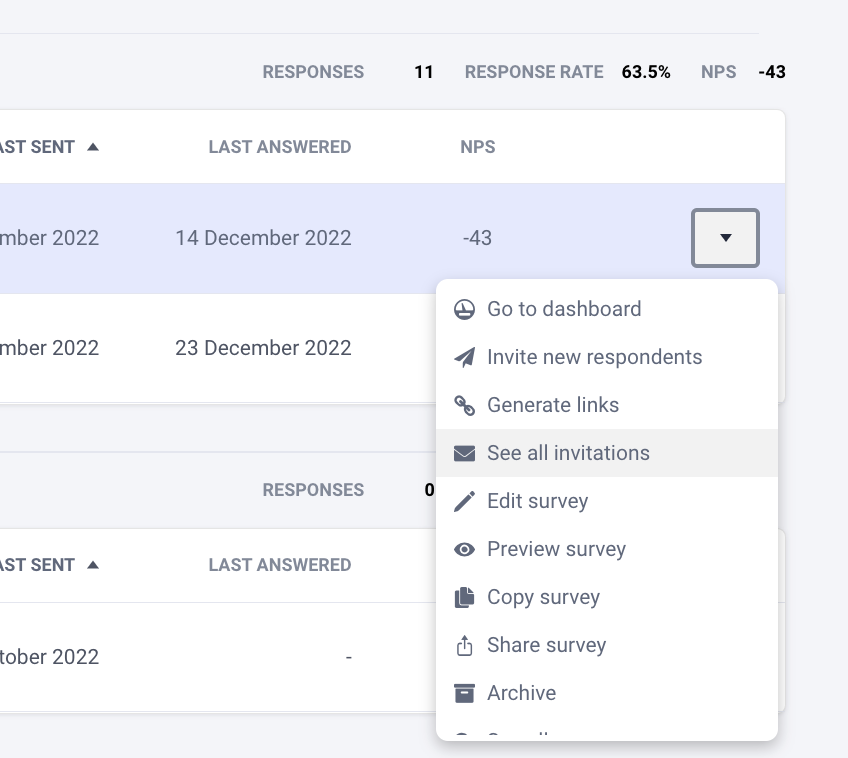Sort upper table by Last Sent arrow
The height and width of the screenshot is (758, 848).
93,147
